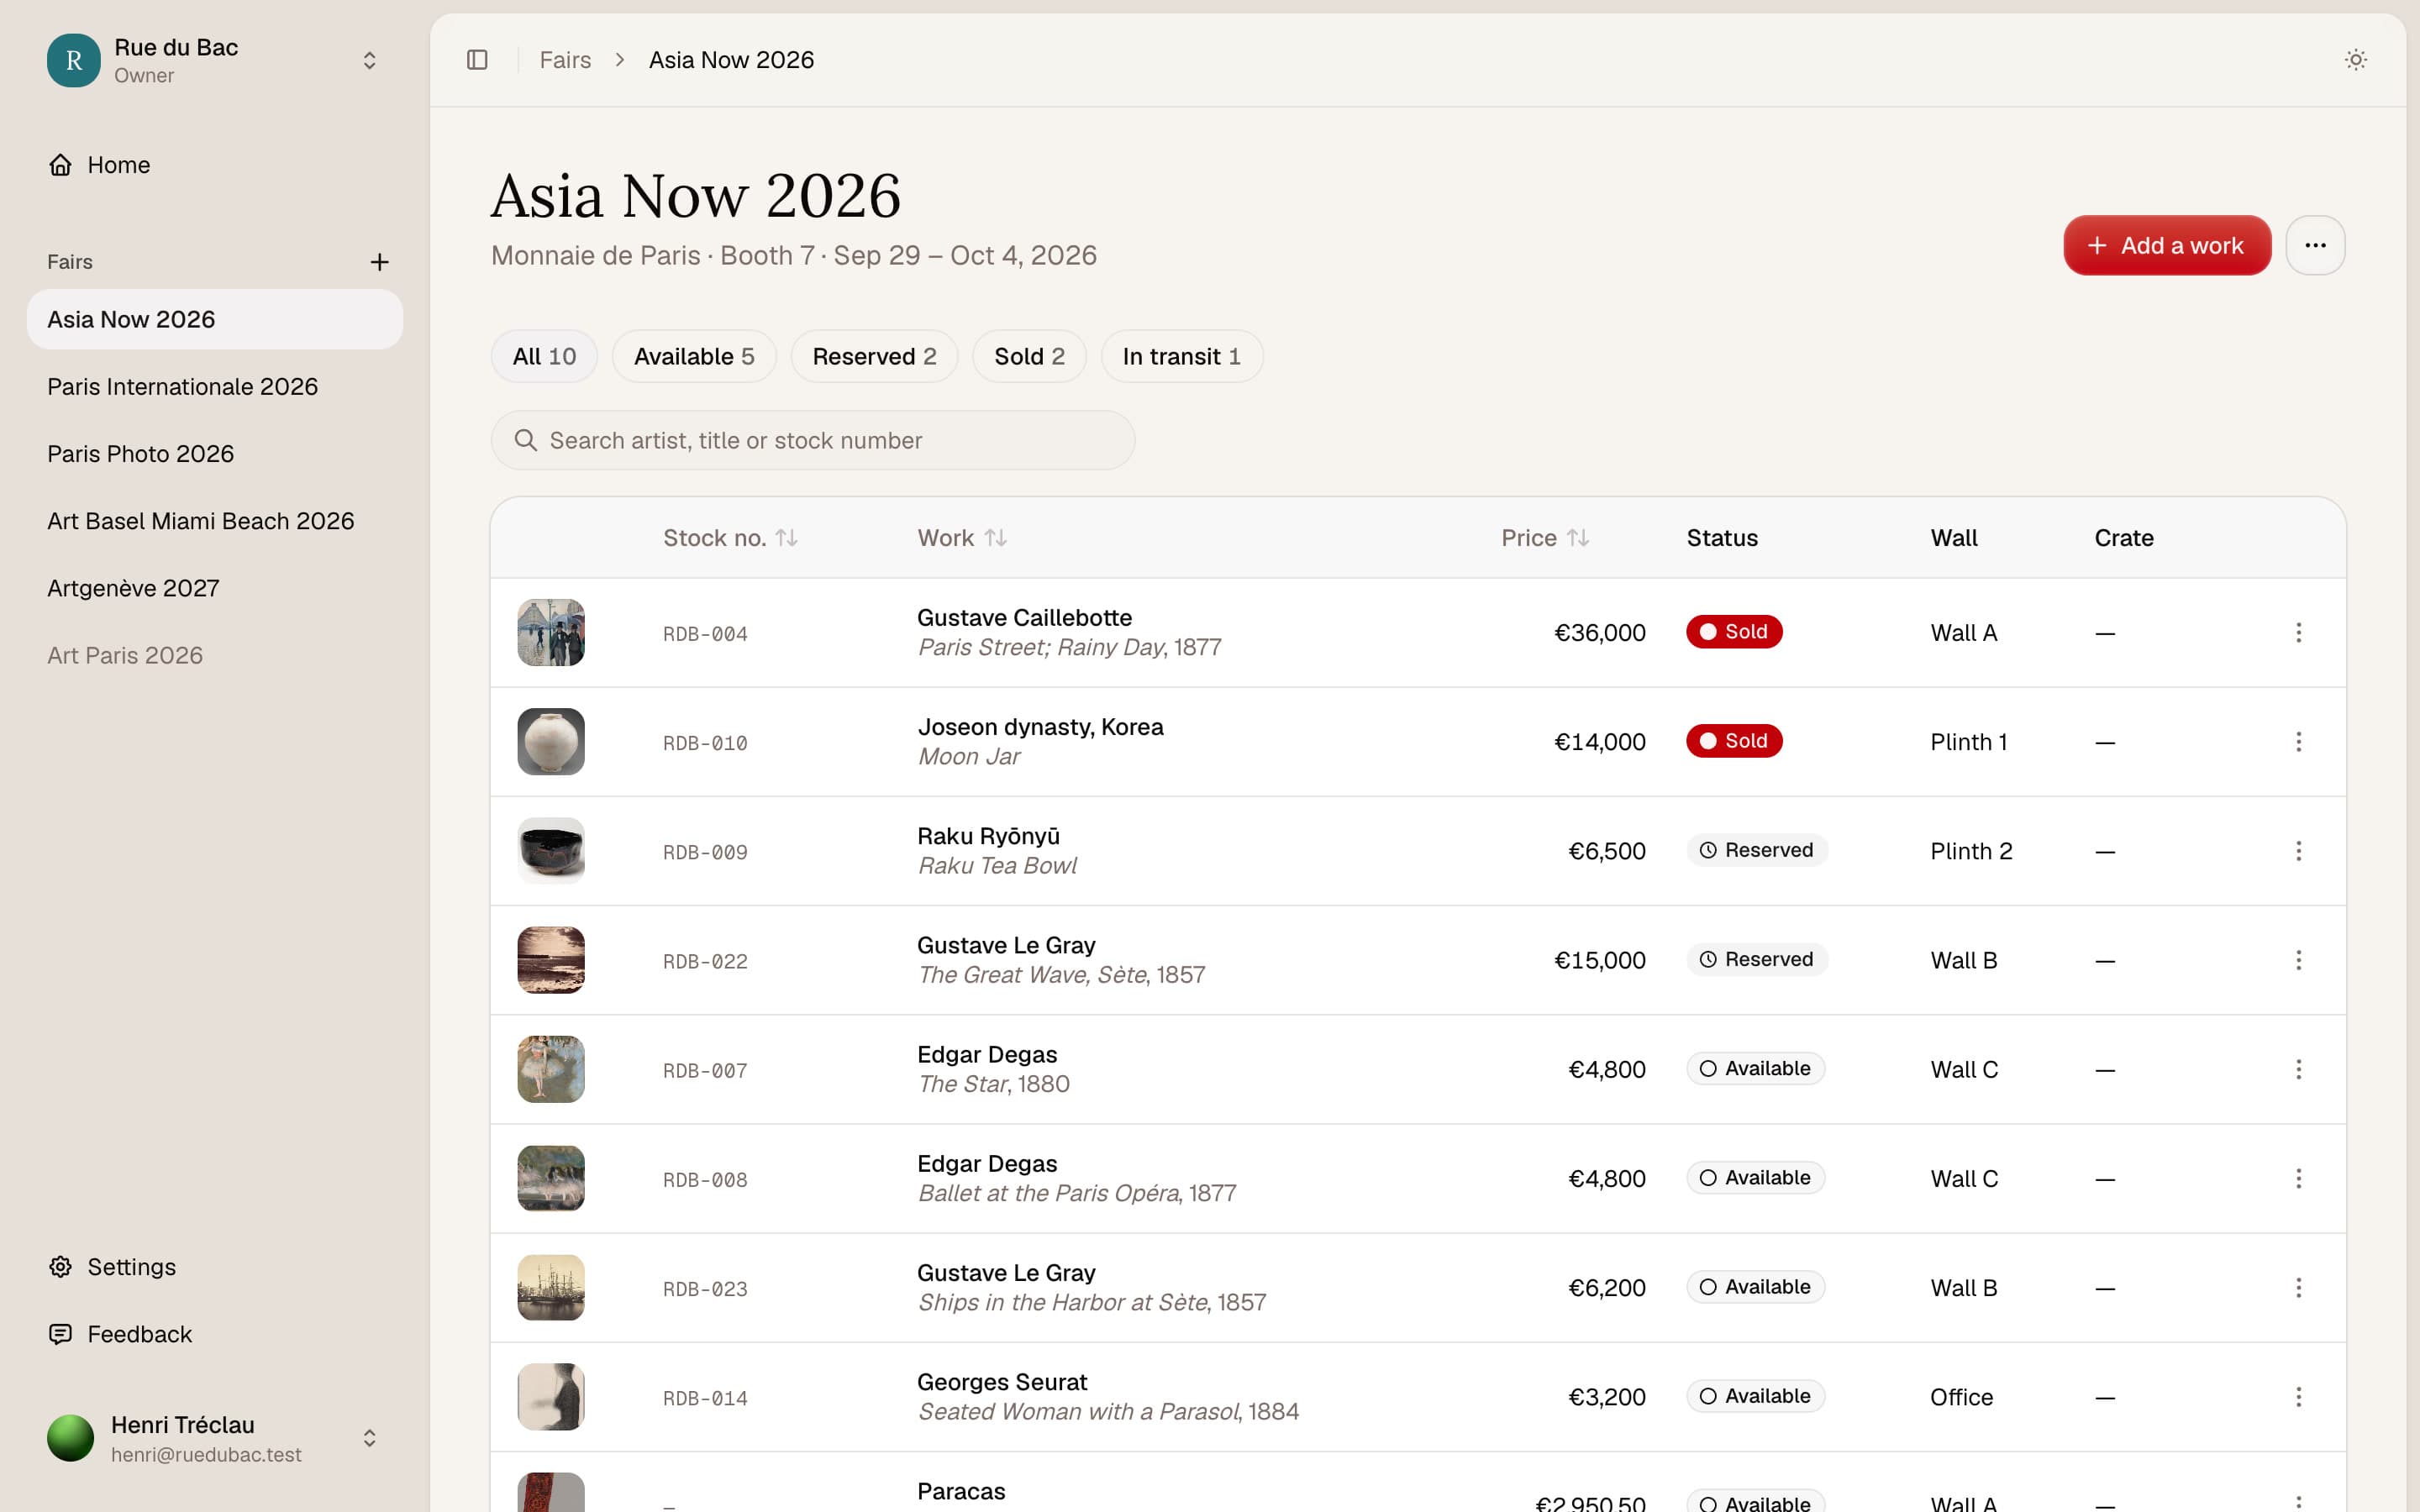Open The Great Wave thumbnail

click(x=551, y=960)
